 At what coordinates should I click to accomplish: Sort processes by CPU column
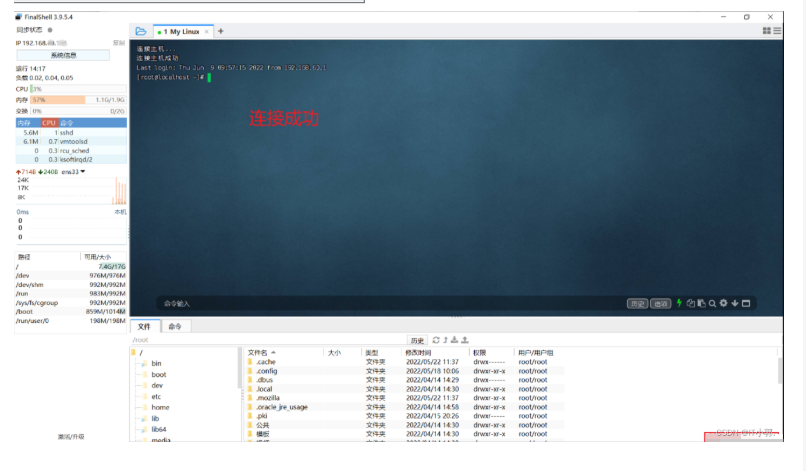(x=49, y=123)
